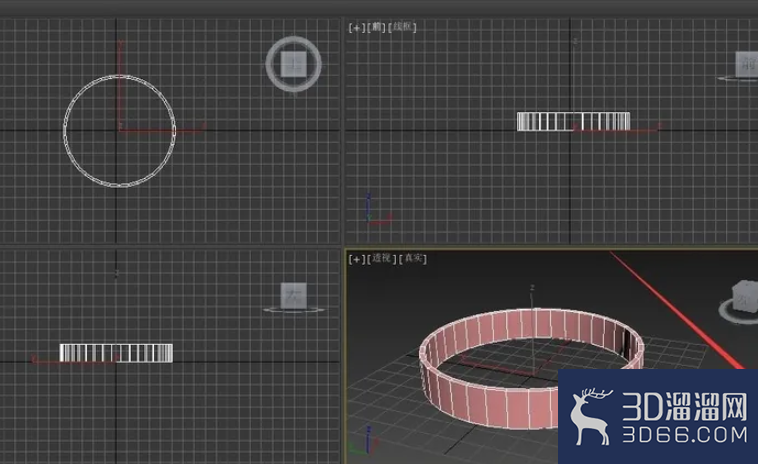Viewport: 758px width, 464px height.
Task: Open the [+] menu of the perspective viewport
Action: (357, 259)
